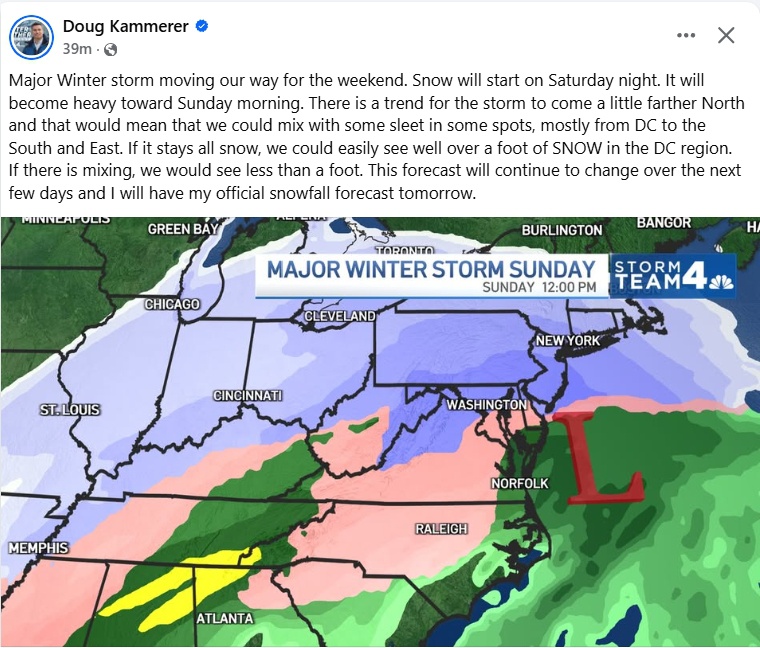Viewport: 760px width, 648px height.
Task: Click Doug Kammerer's profile picture
Action: tap(31, 37)
